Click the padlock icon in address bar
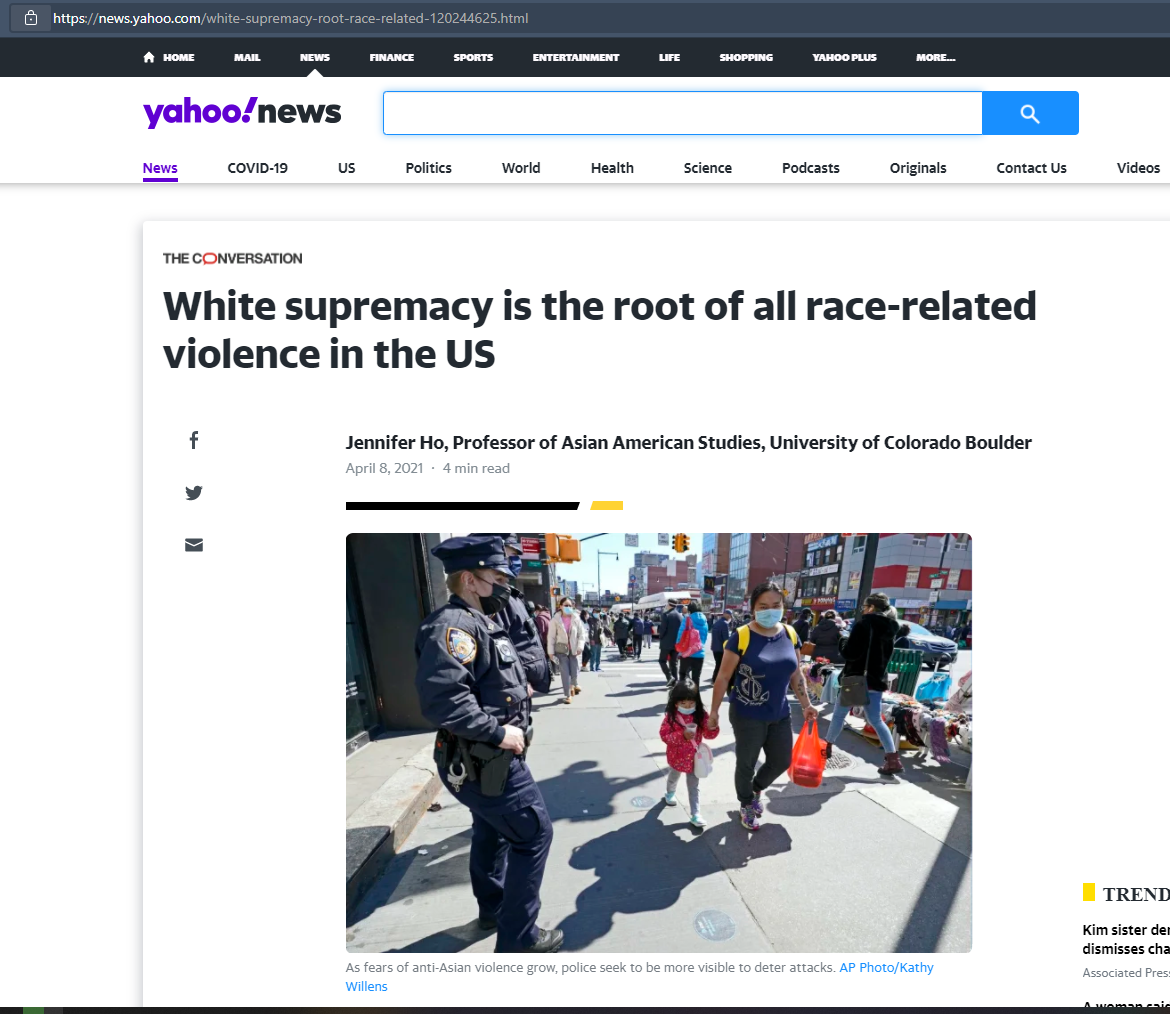The image size is (1170, 1014). point(31,18)
